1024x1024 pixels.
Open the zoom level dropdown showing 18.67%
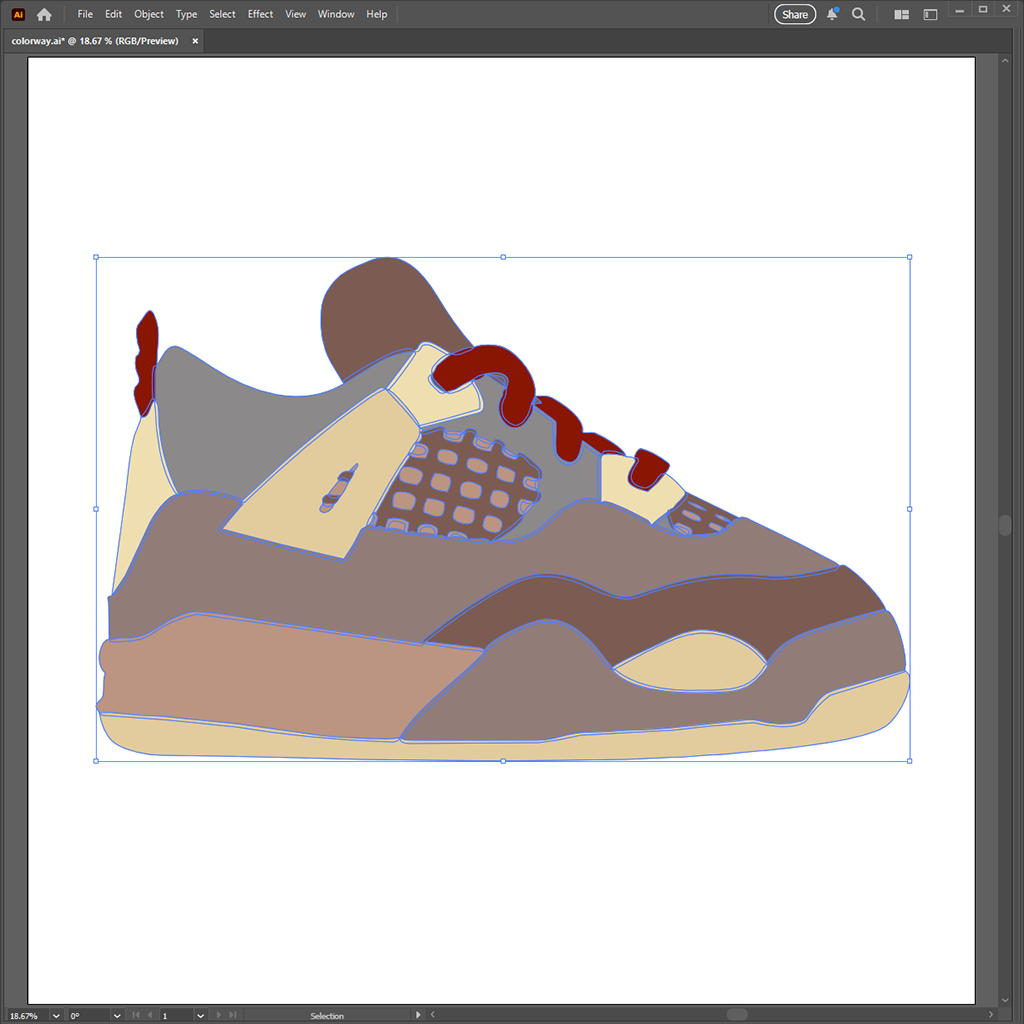[56, 1014]
